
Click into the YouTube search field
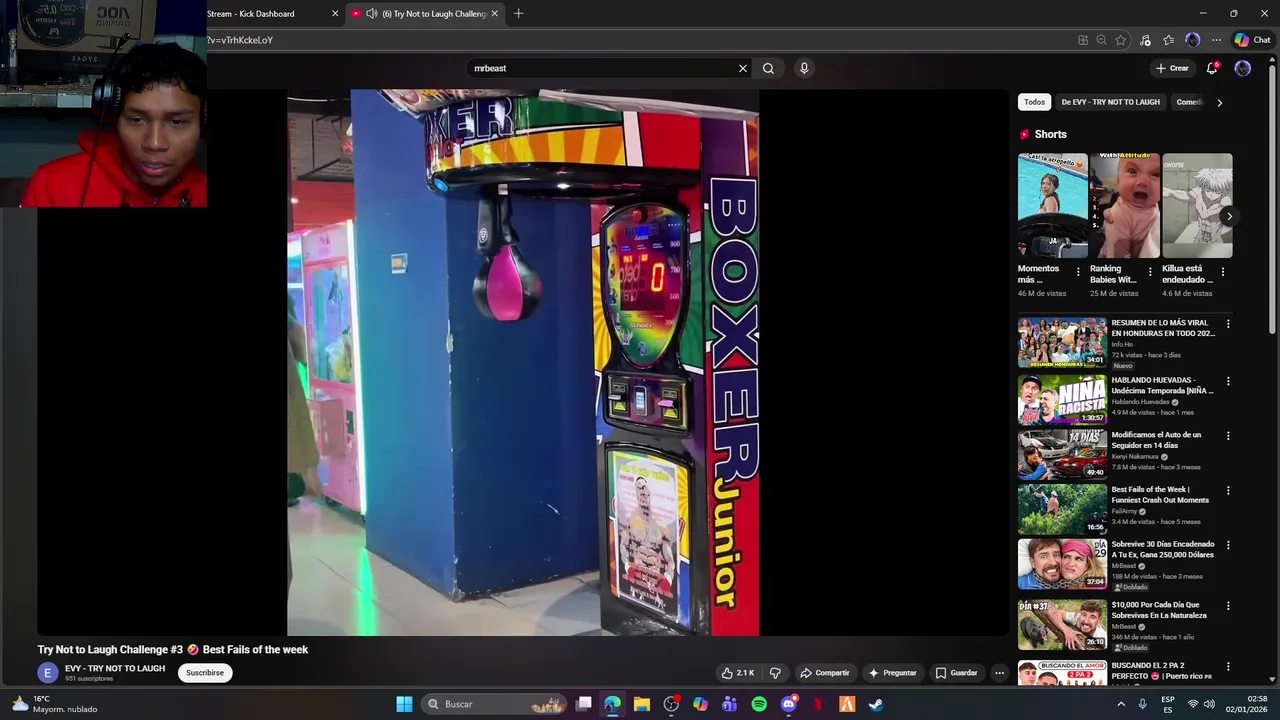603,68
